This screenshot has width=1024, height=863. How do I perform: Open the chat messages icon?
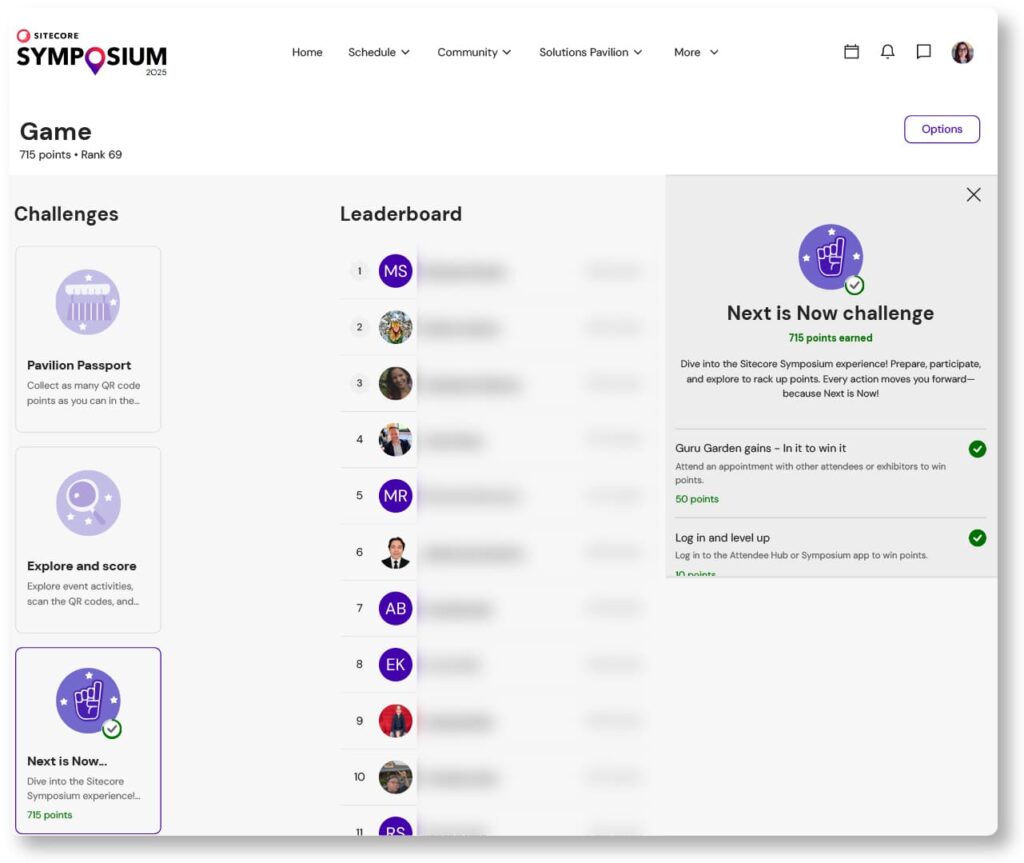[x=924, y=52]
